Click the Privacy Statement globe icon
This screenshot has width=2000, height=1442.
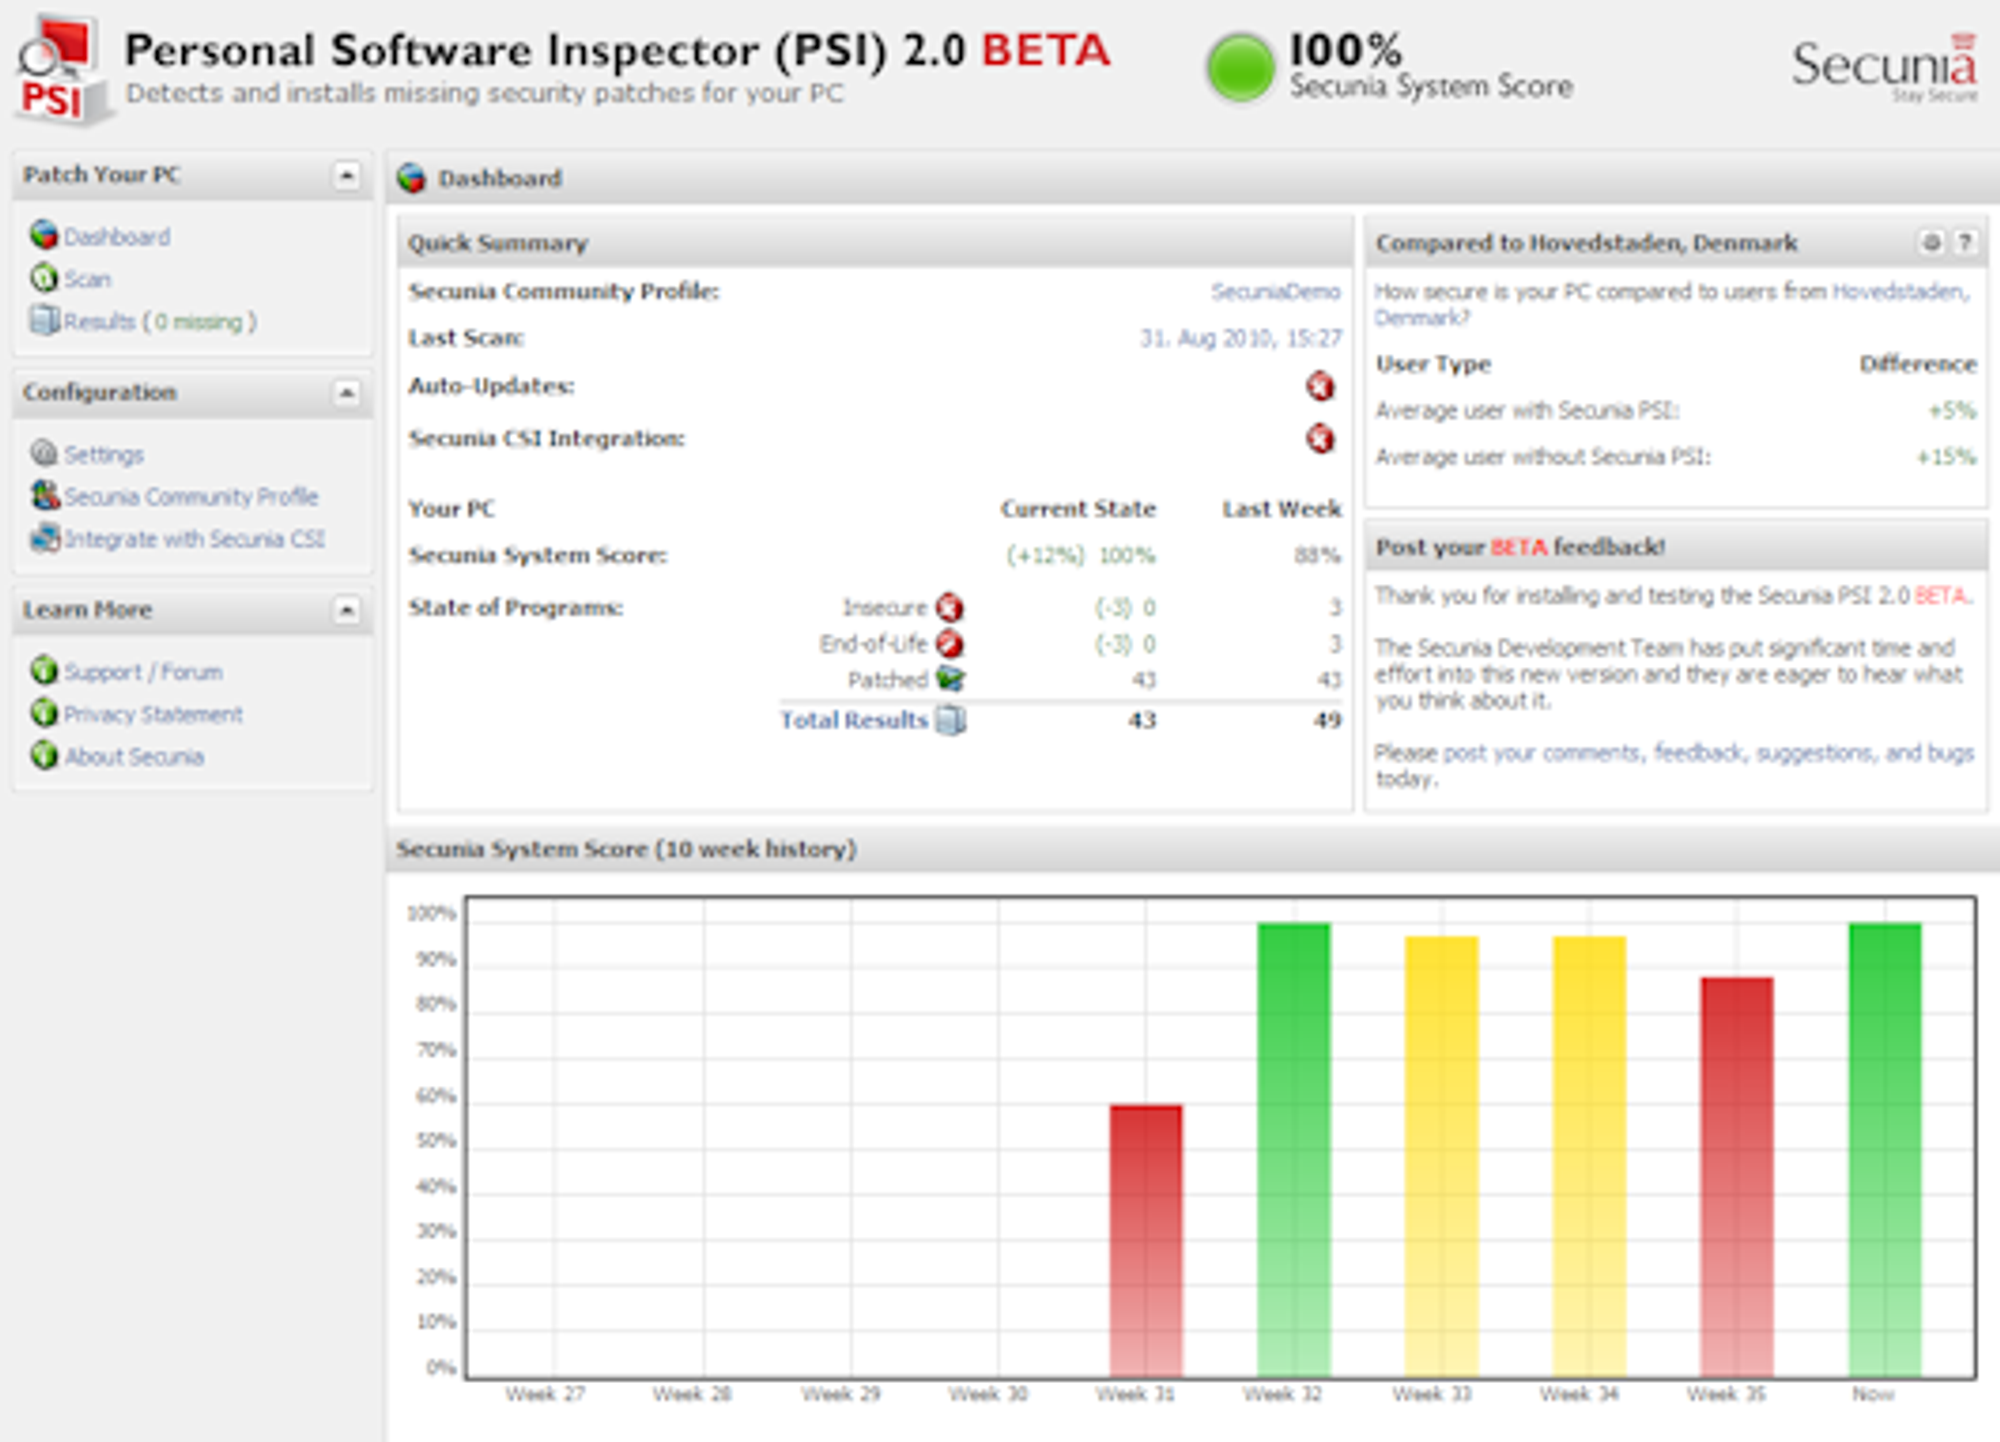[44, 713]
